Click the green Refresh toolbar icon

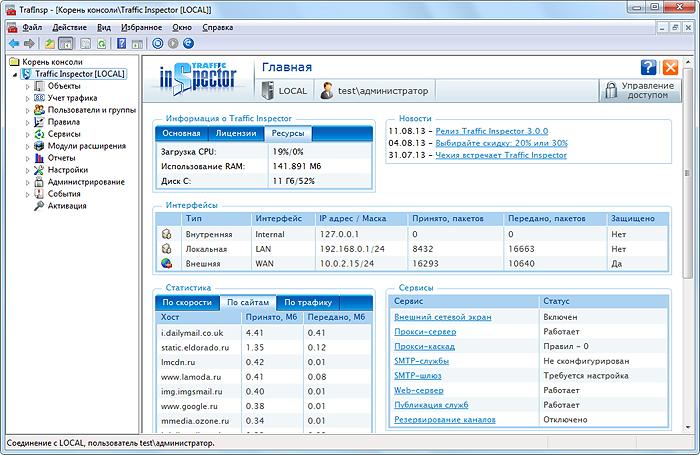(x=102, y=43)
